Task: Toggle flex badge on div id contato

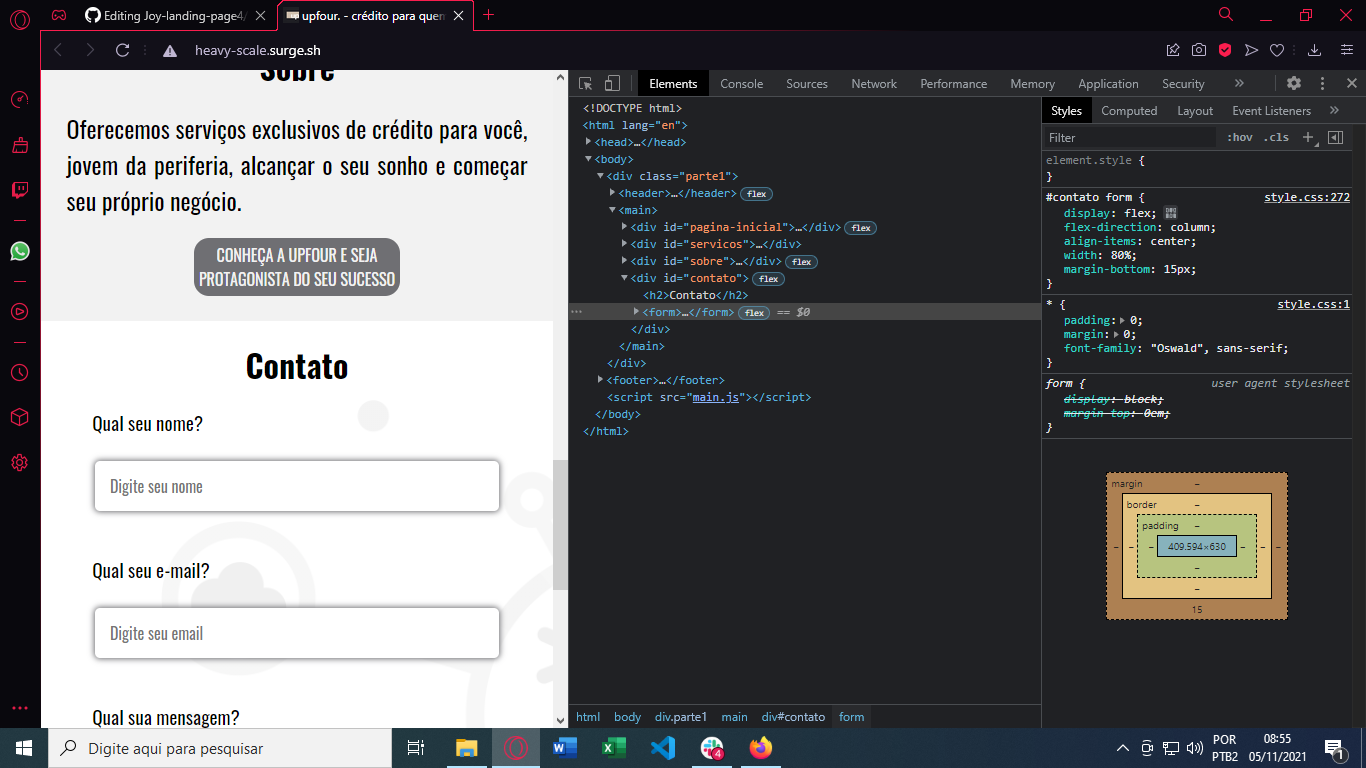Action: 768,279
